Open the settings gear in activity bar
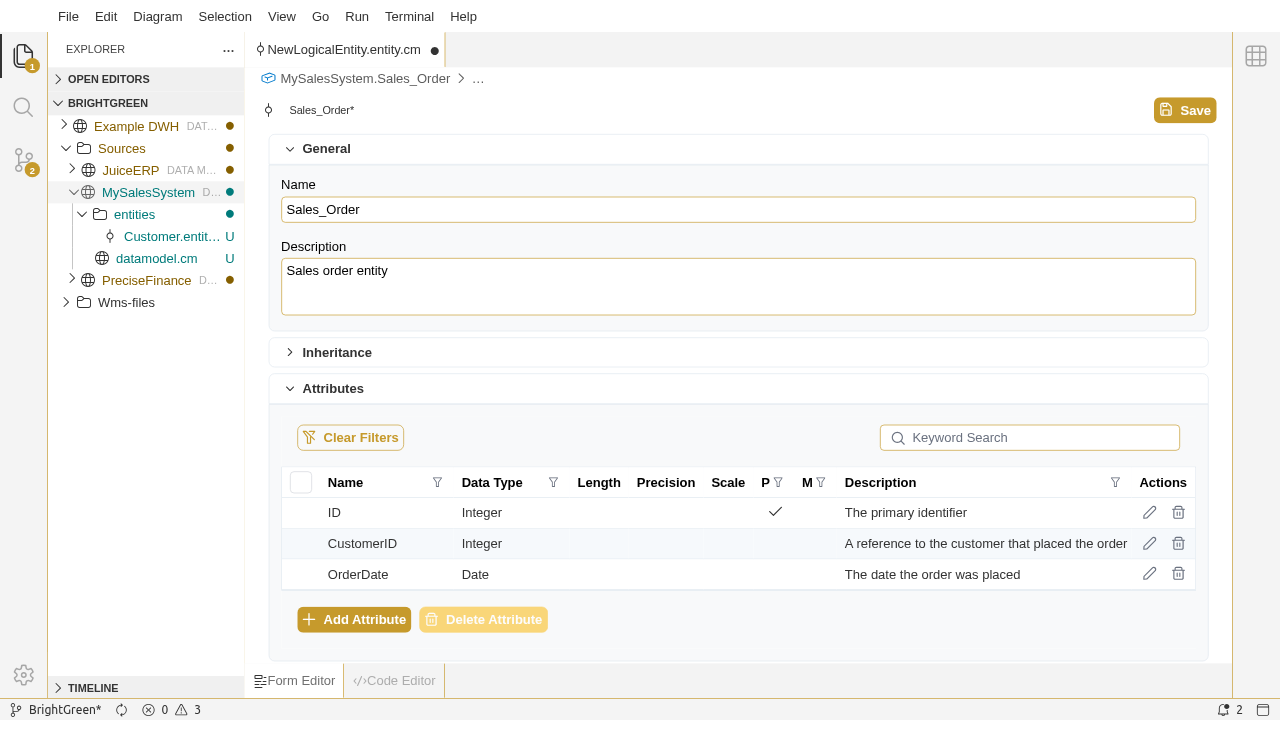 [23, 675]
